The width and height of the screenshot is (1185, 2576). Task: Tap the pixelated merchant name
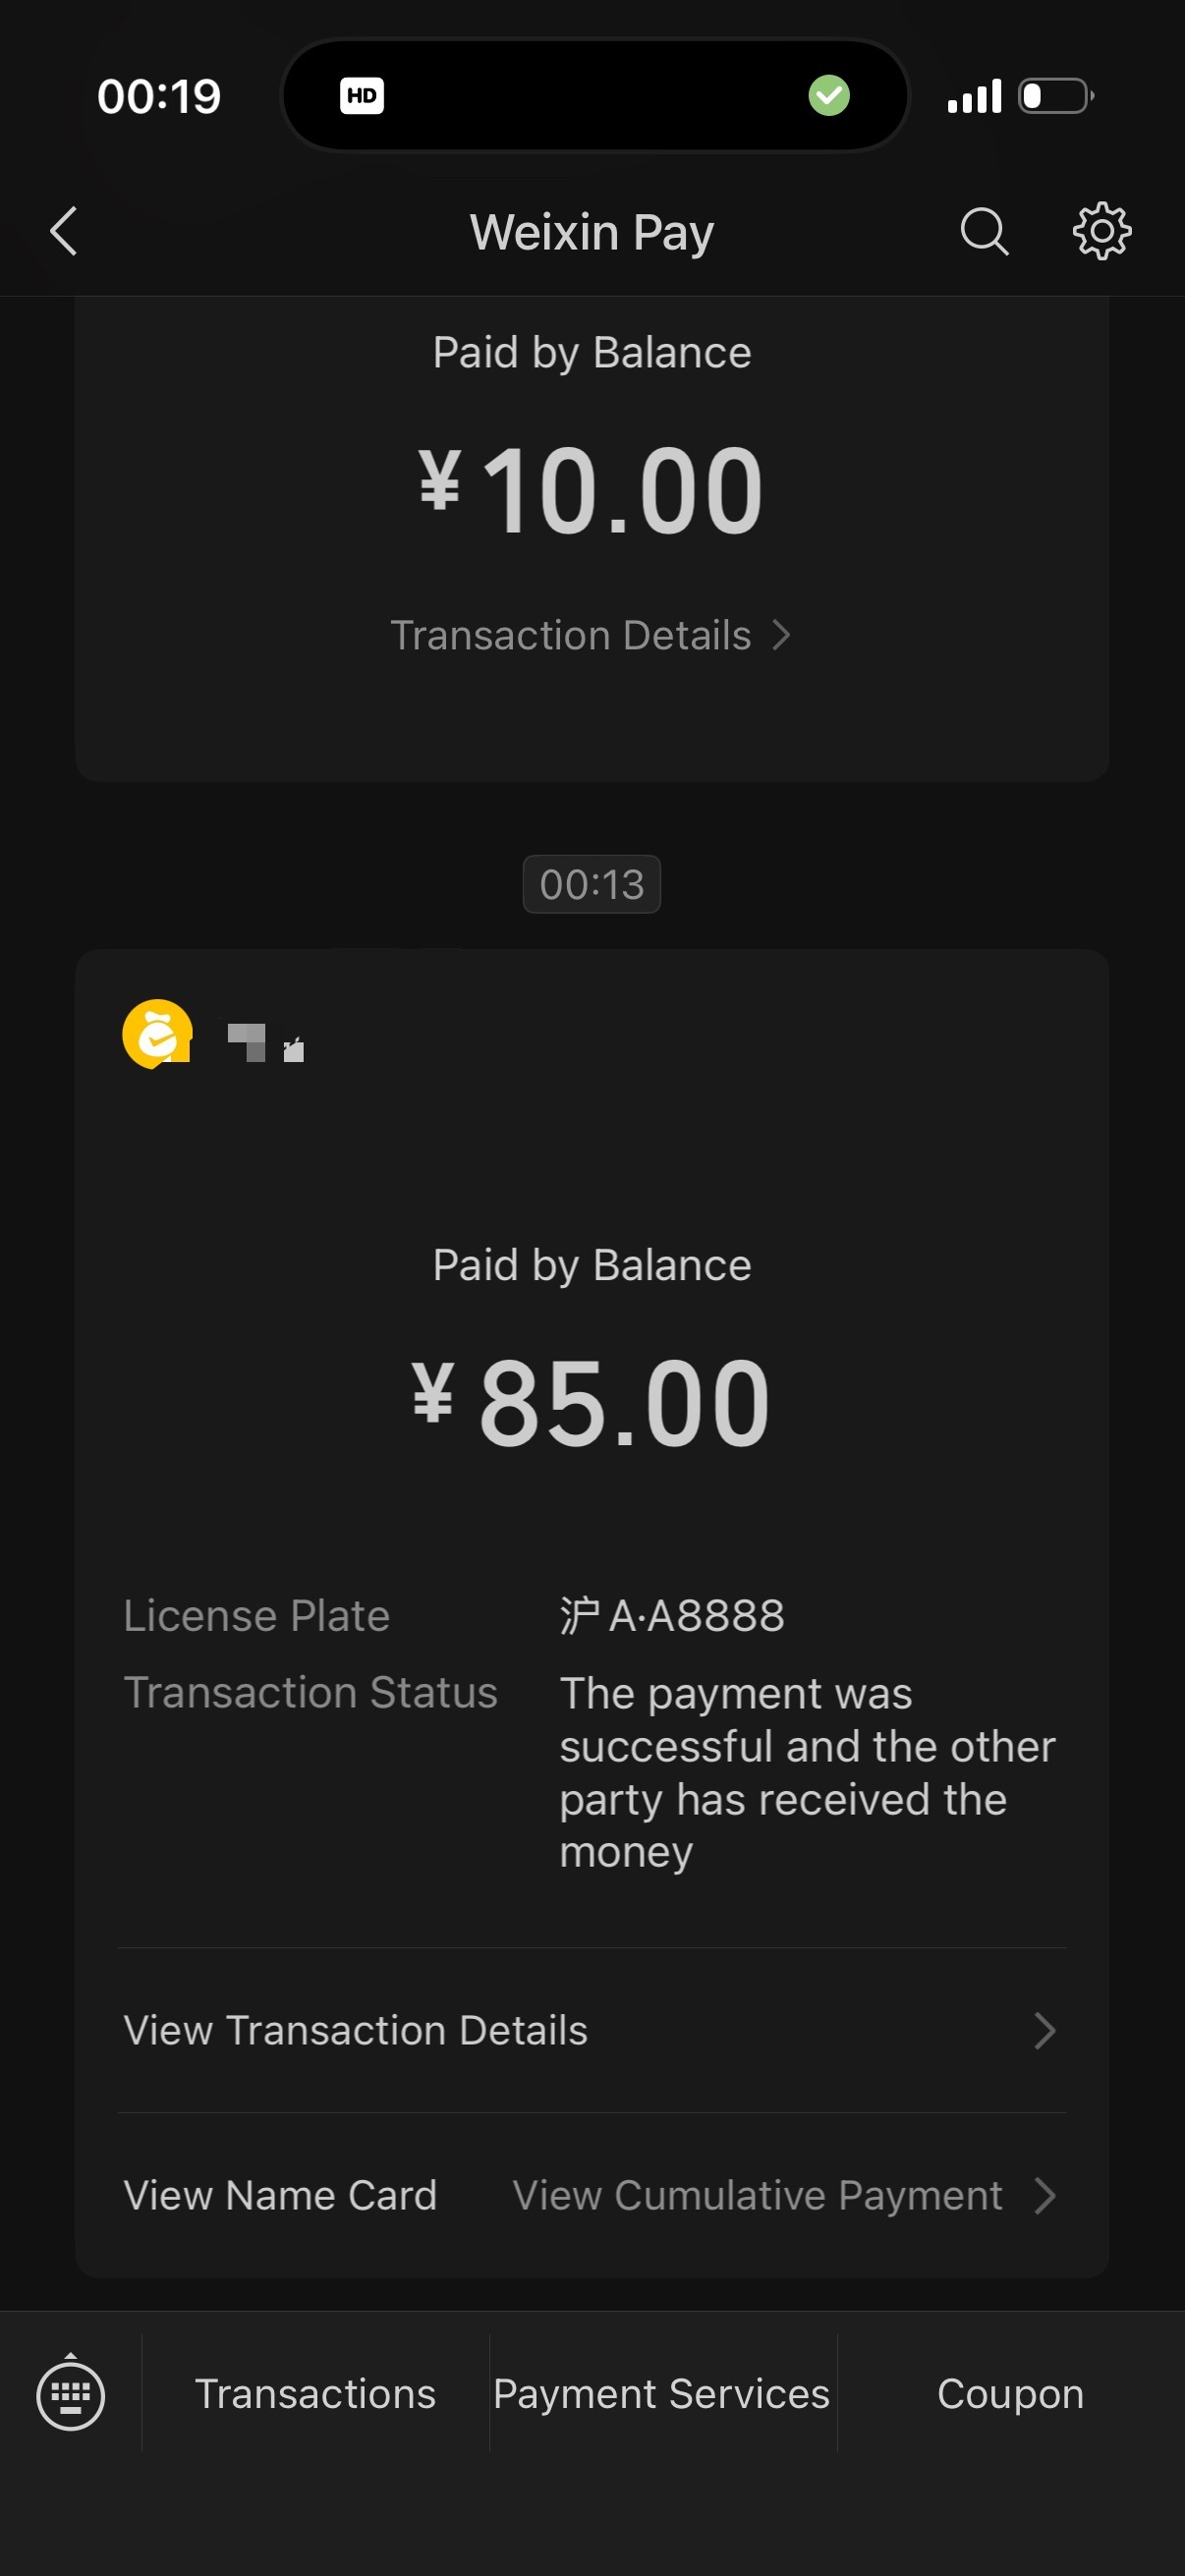[266, 1042]
